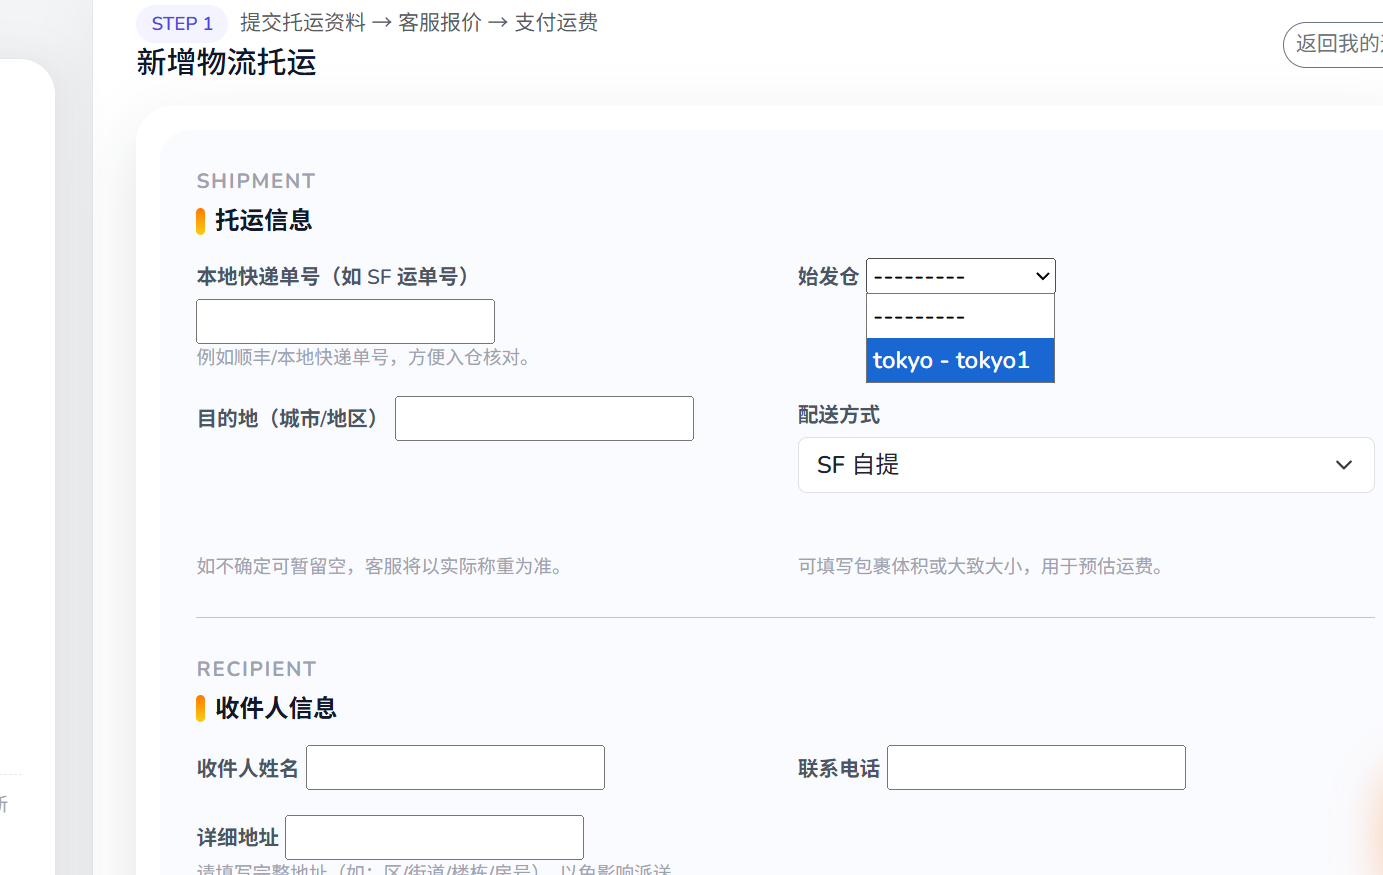Image resolution: width=1383 pixels, height=875 pixels.
Task: Click the 新增物流托运 page title
Action: coord(225,63)
